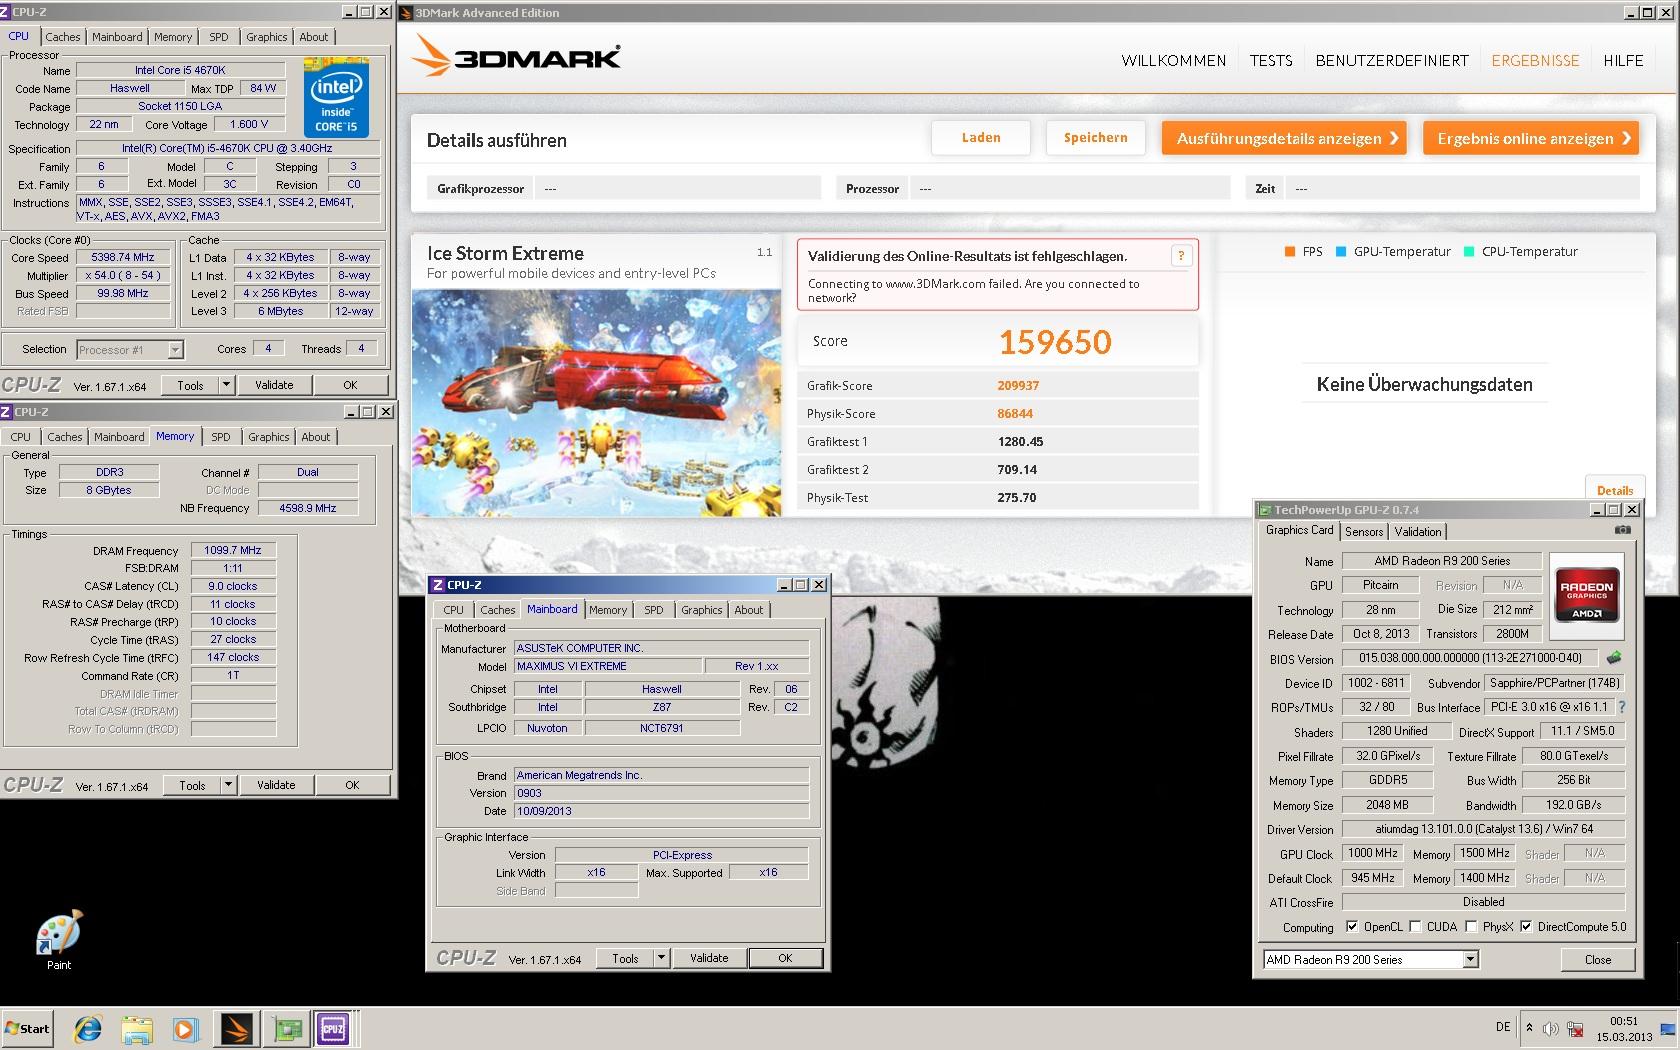Open the validation error help question mark

(1181, 255)
